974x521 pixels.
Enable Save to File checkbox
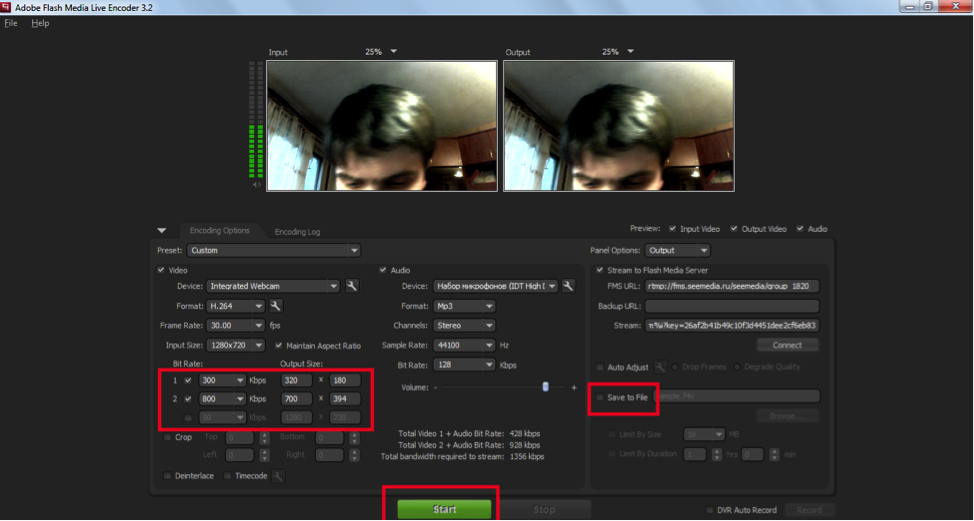pyautogui.click(x=599, y=397)
